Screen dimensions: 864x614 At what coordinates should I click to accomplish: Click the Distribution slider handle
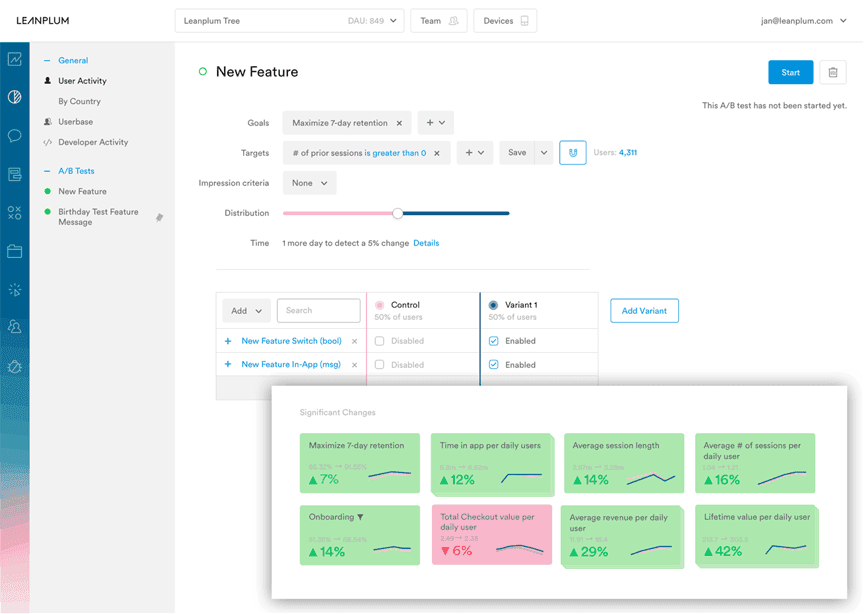pos(398,213)
